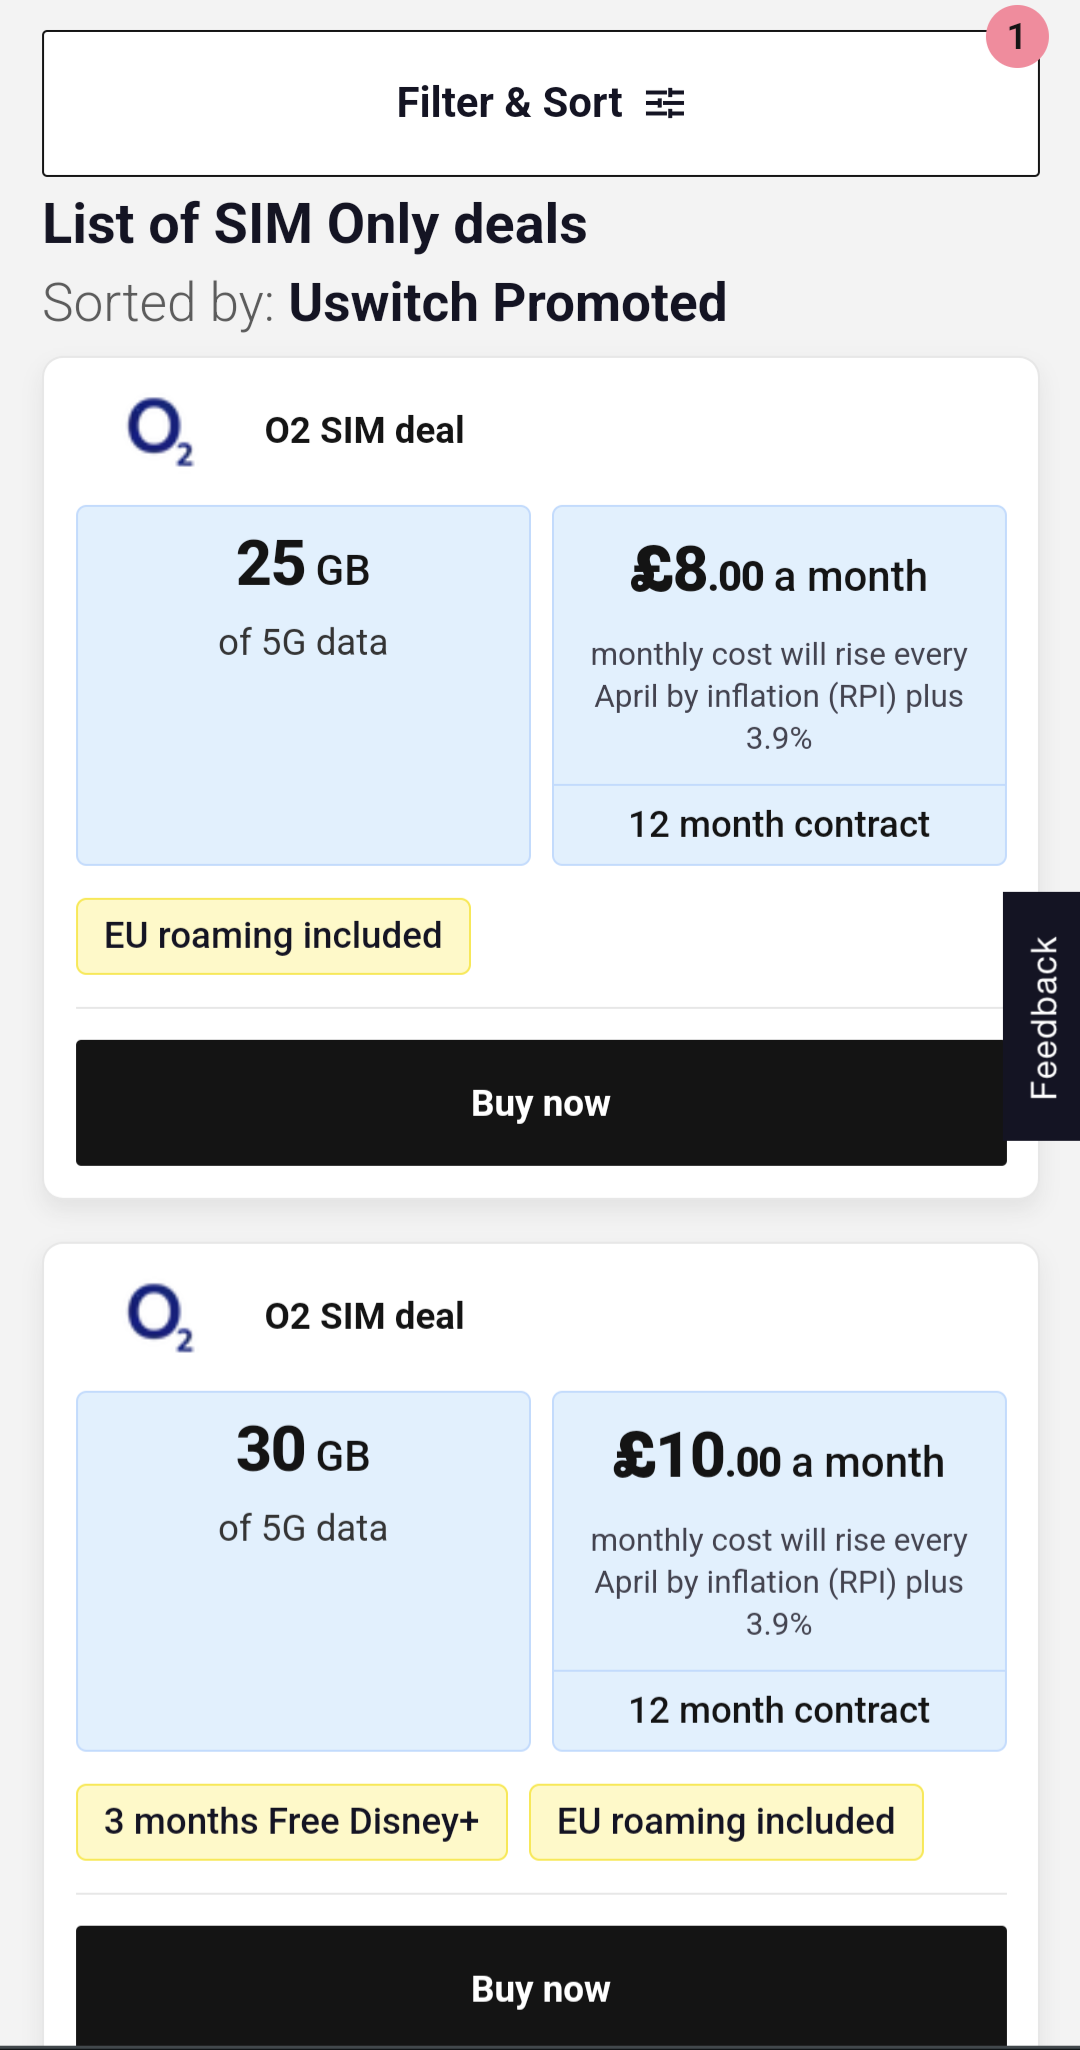Click the active filter count badge
The height and width of the screenshot is (2050, 1080).
click(1016, 37)
